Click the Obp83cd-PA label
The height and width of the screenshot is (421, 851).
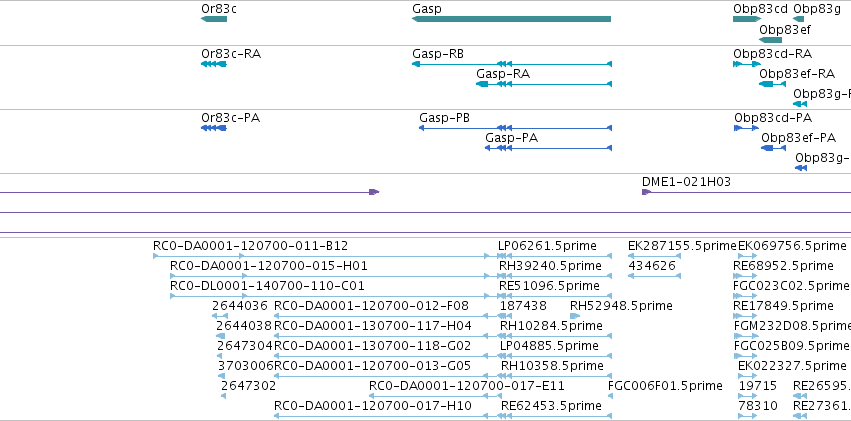[x=773, y=118]
